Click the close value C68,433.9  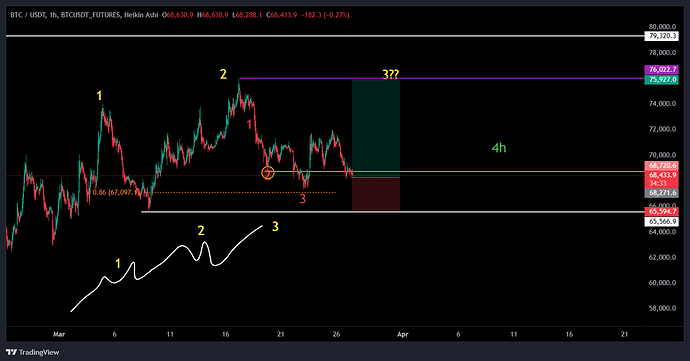[x=282, y=15]
